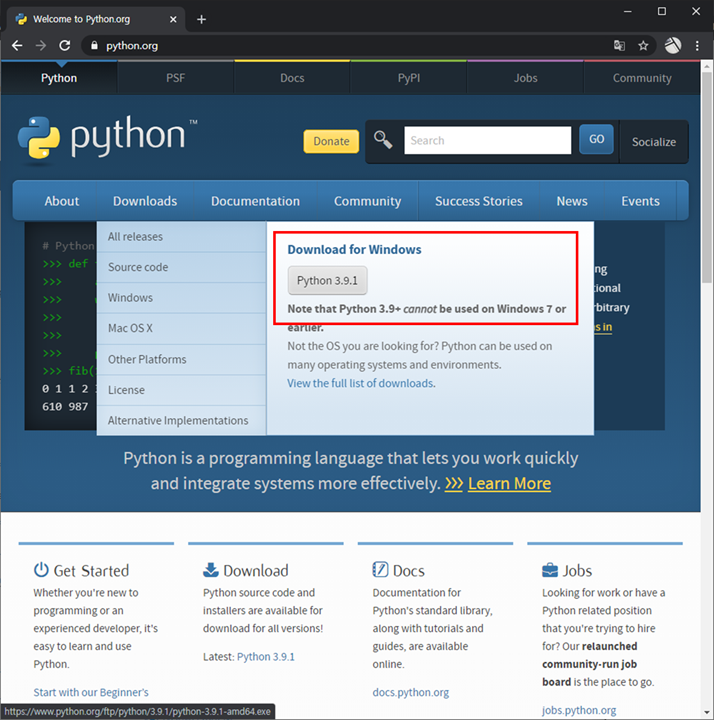Click the vertical page scrollbar thumb
The width and height of the screenshot is (714, 720).
[707, 177]
